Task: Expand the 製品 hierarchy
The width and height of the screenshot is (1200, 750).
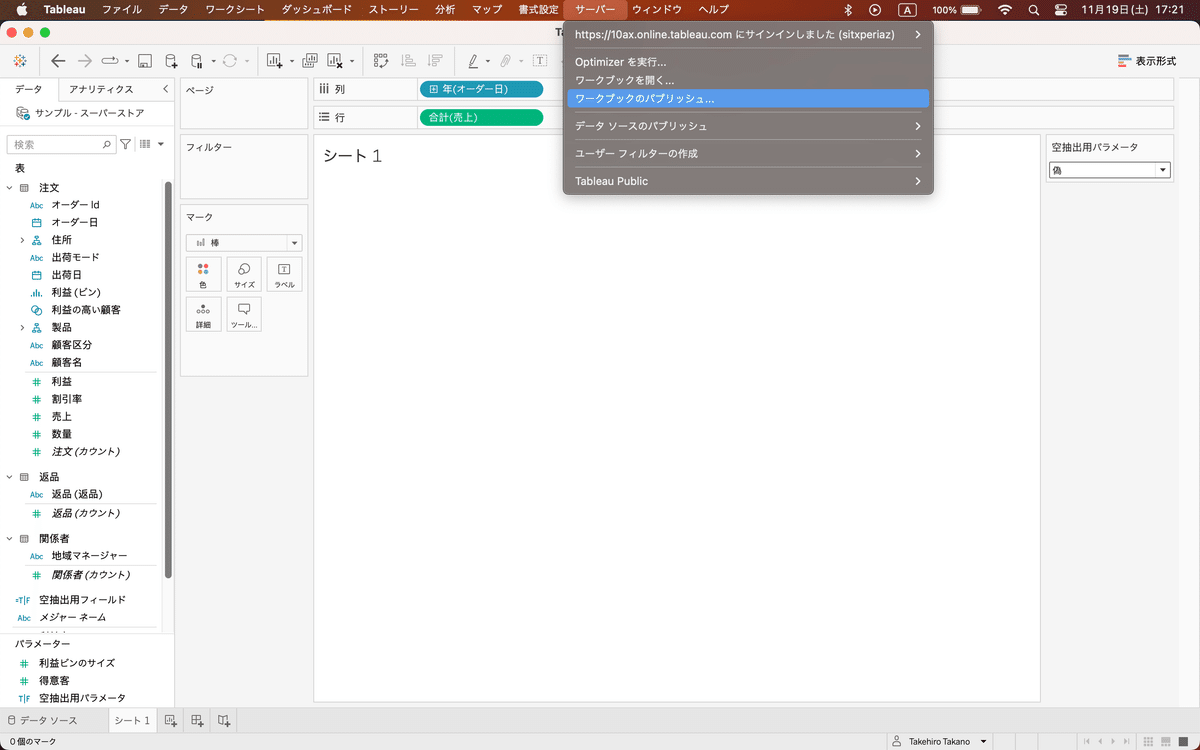Action: coord(22,327)
